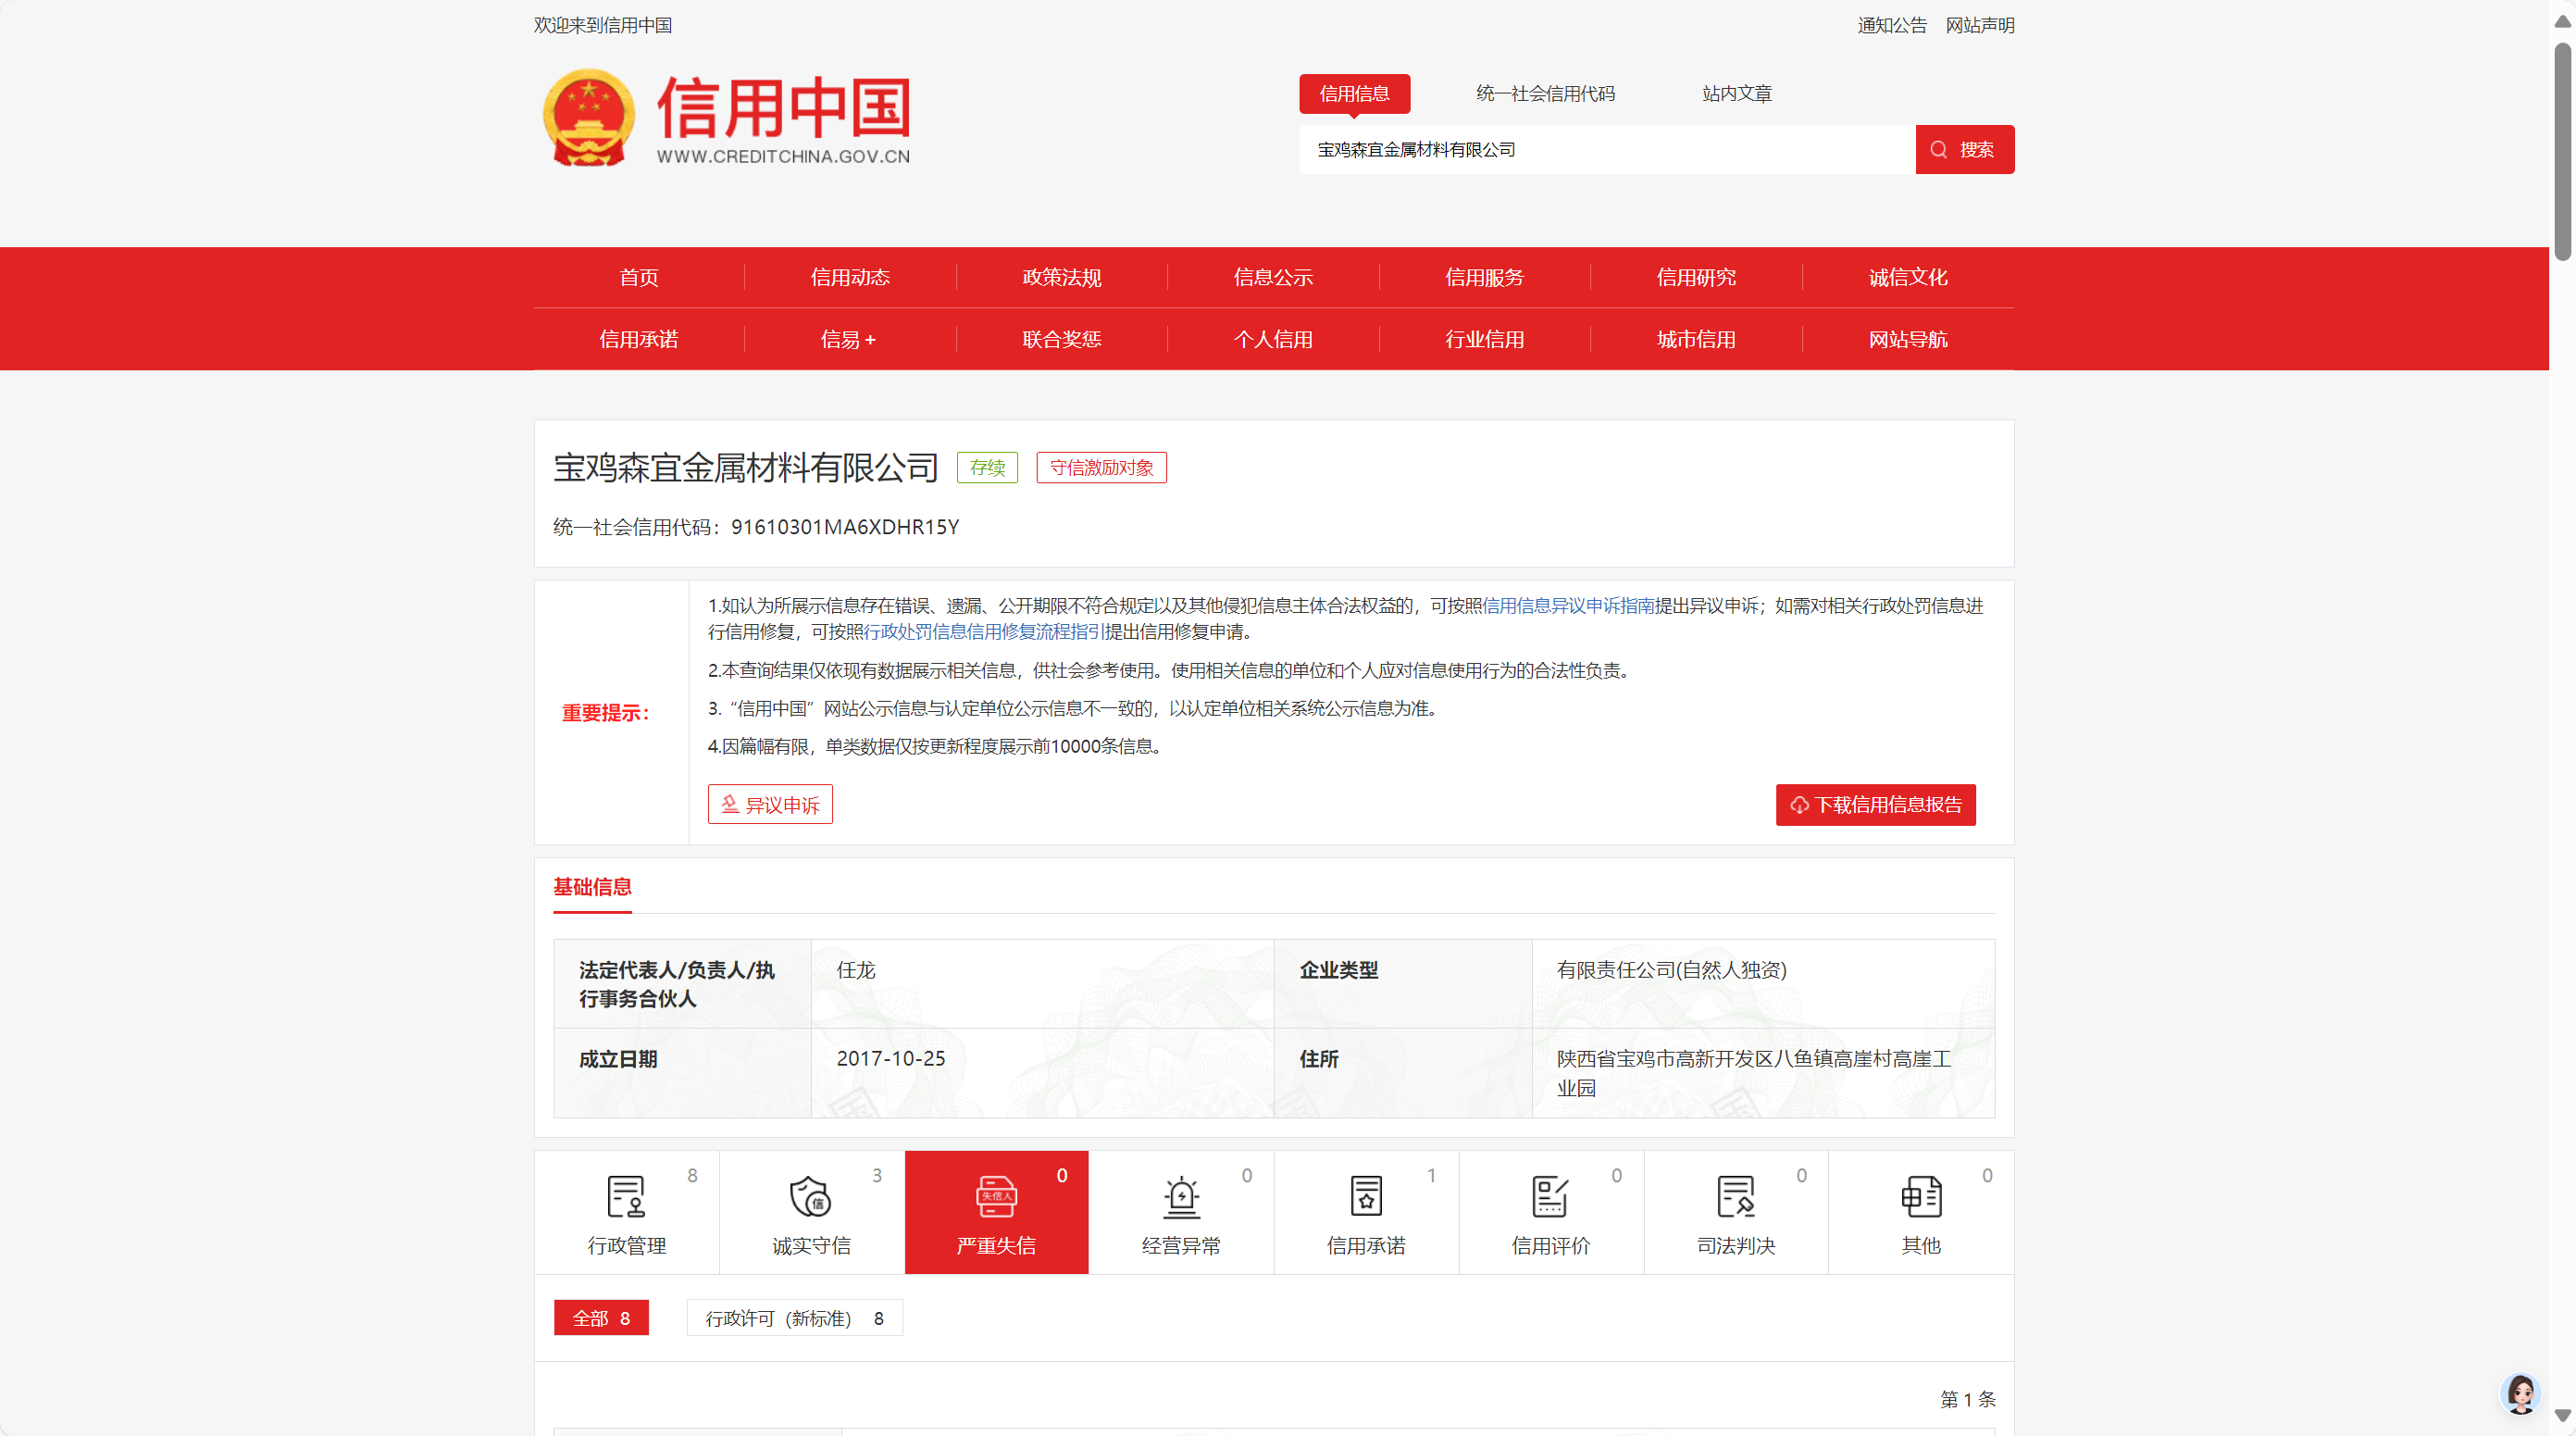Switch to 统一社会信用代码 search tab

click(1545, 93)
